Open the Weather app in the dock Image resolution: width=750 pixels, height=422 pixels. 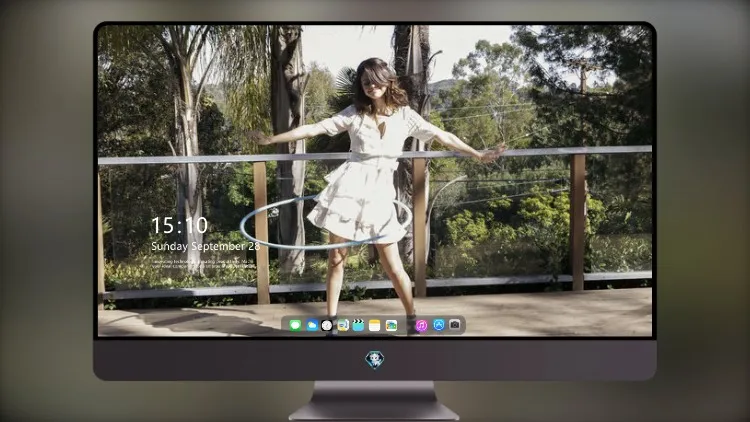pos(312,325)
